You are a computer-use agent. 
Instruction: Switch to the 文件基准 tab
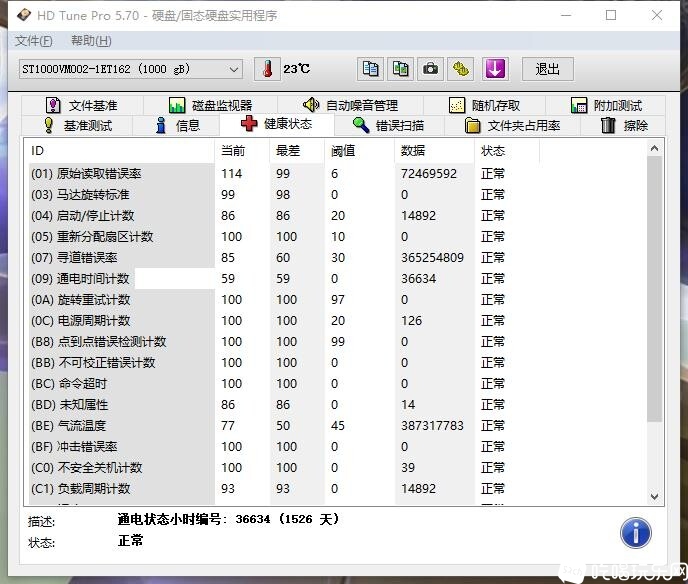(82, 105)
